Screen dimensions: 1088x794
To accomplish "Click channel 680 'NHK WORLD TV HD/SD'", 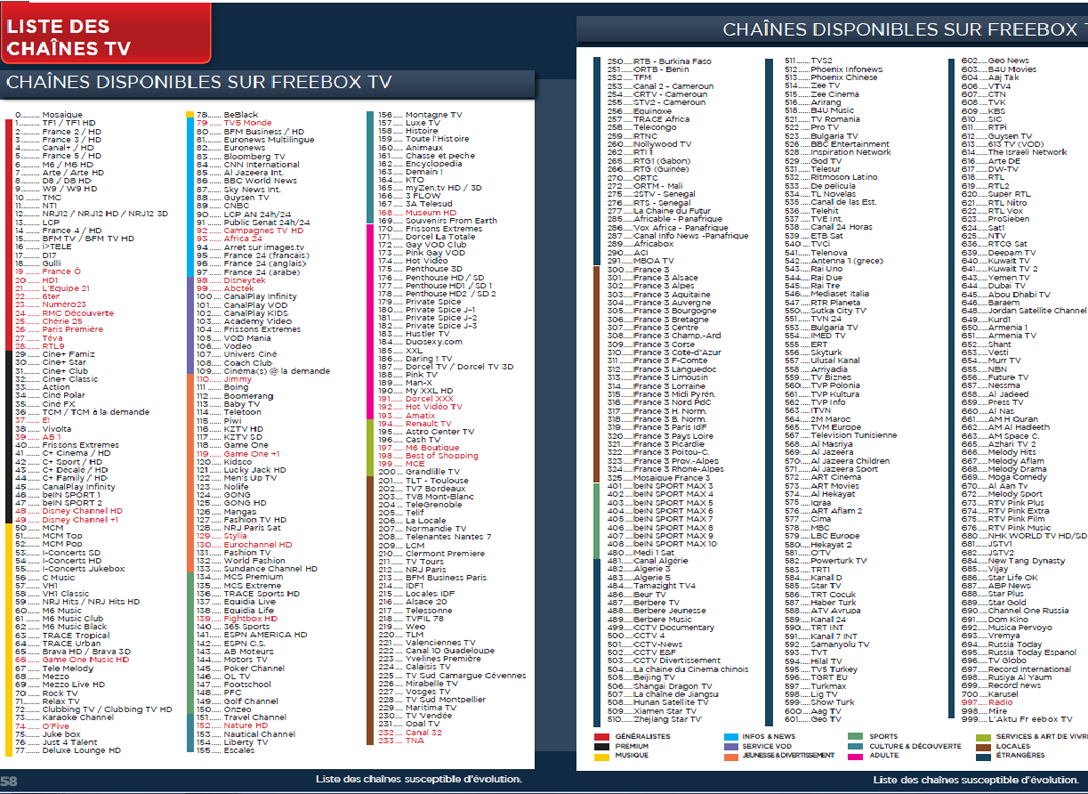I will pos(1023,536).
